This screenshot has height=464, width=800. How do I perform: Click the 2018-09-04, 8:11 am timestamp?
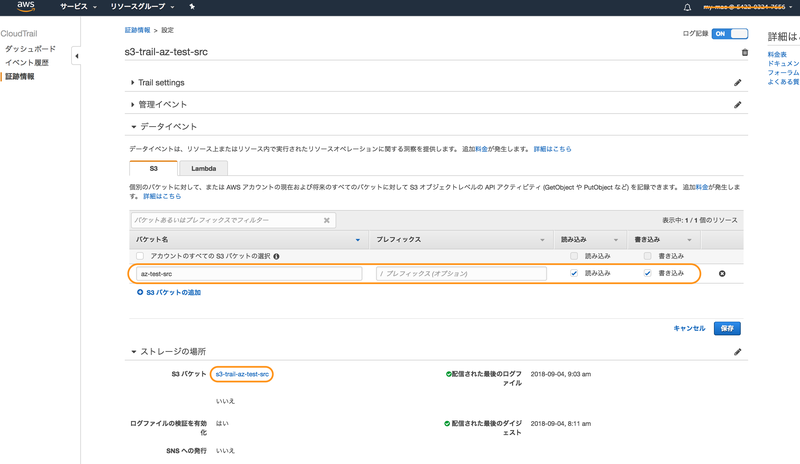[x=561, y=424]
